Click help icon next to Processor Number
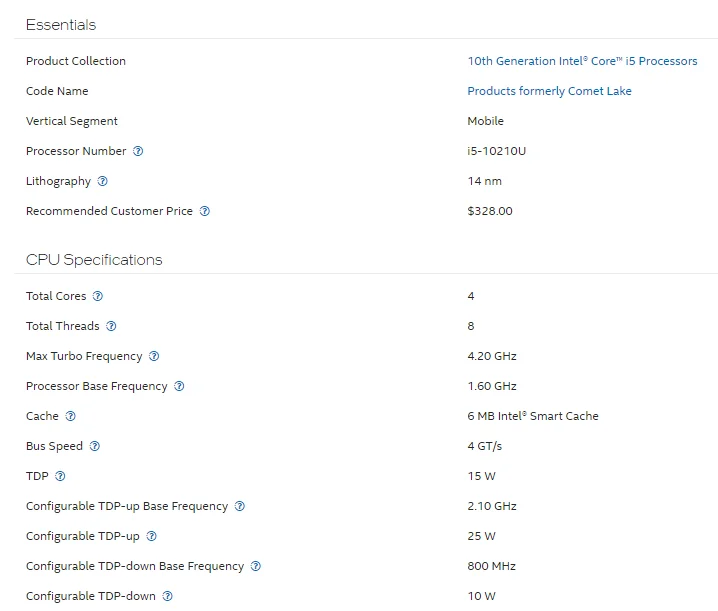Image resolution: width=718 pixels, height=611 pixels. pos(138,151)
